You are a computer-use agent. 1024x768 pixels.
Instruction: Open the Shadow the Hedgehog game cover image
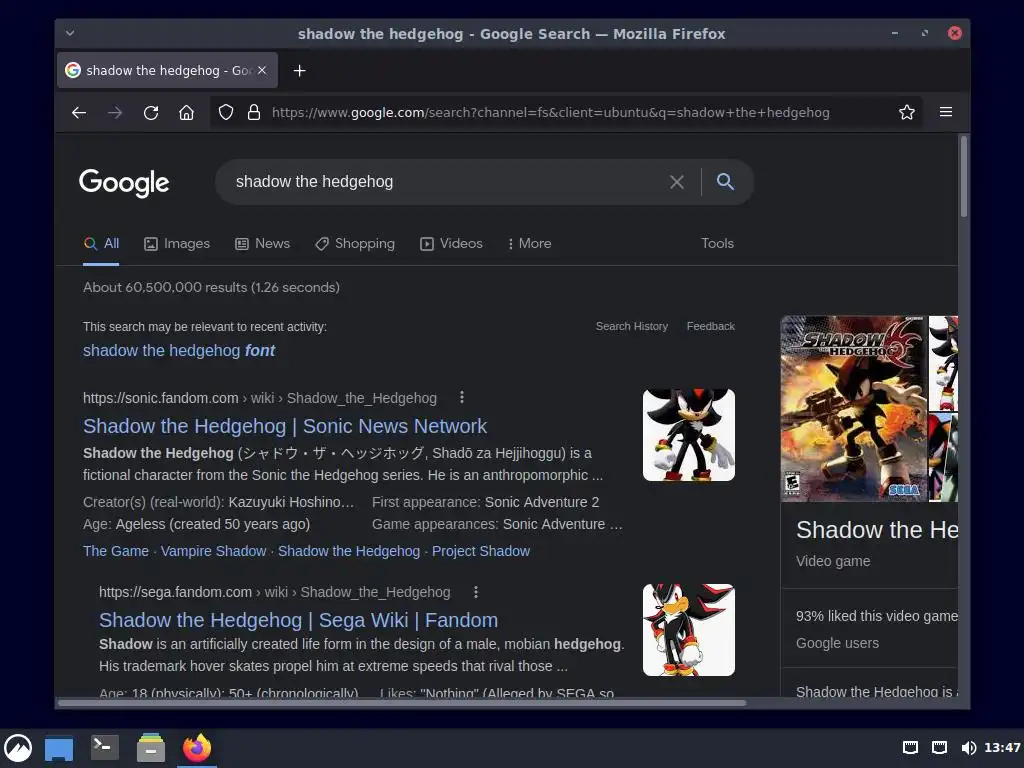pyautogui.click(x=854, y=409)
